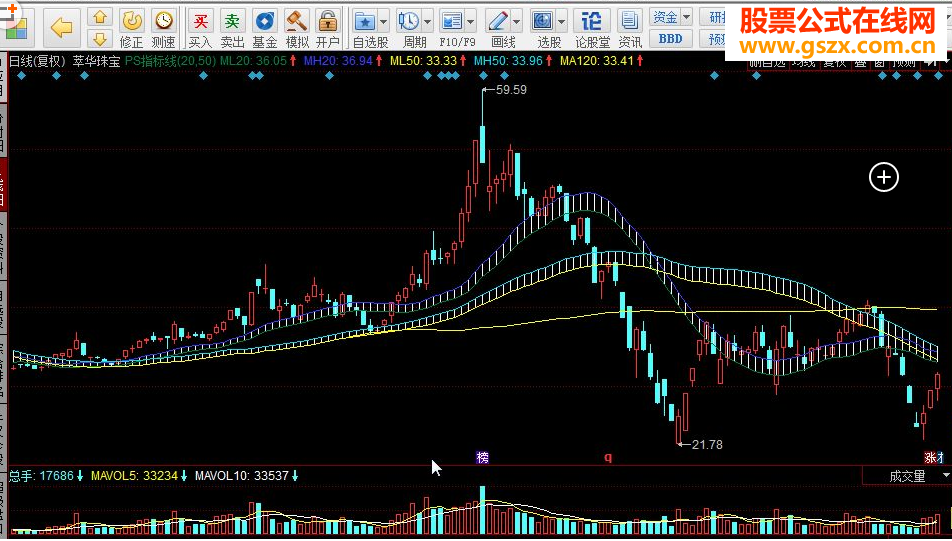The height and width of the screenshot is (541, 952).
Task: Open the 测速 speed test tool
Action: point(163,29)
